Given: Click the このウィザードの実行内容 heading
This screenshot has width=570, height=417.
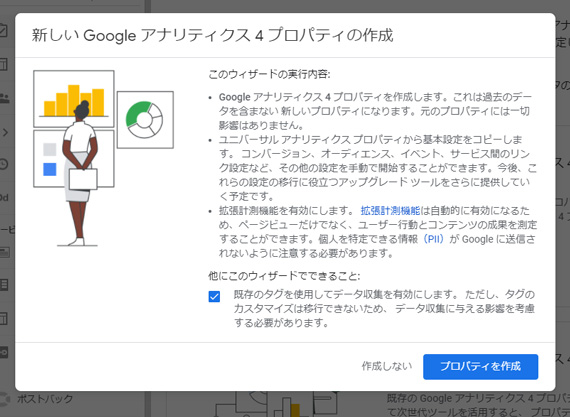Looking at the screenshot, I should [269, 74].
